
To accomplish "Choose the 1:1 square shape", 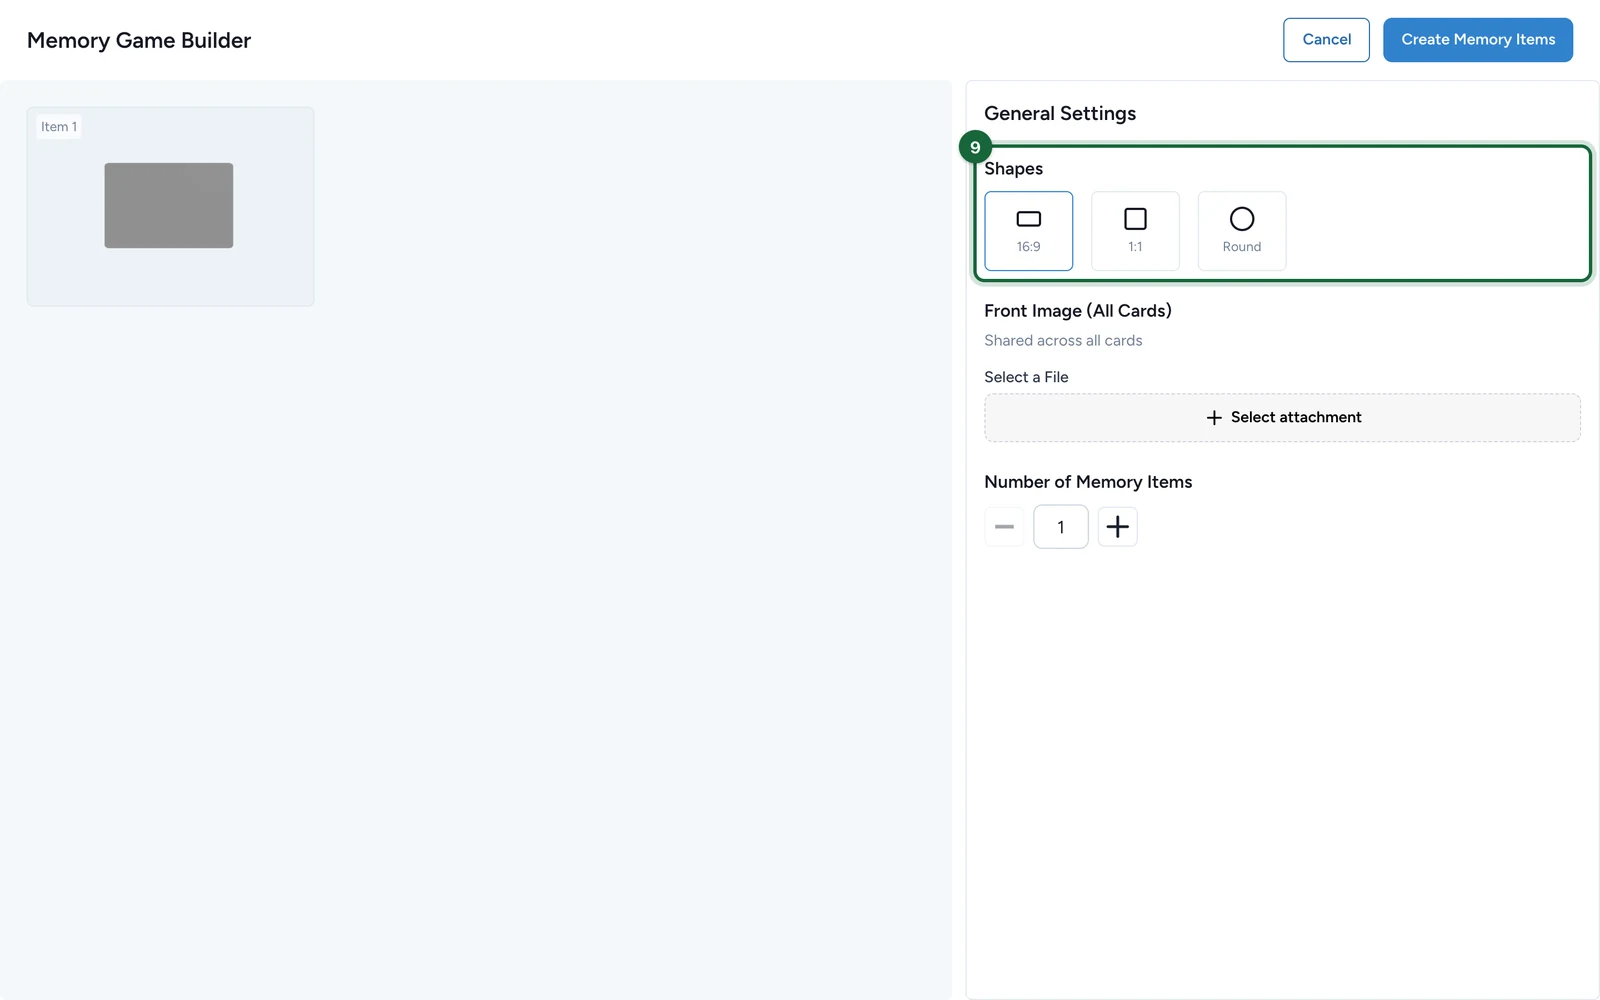I will click(1135, 231).
